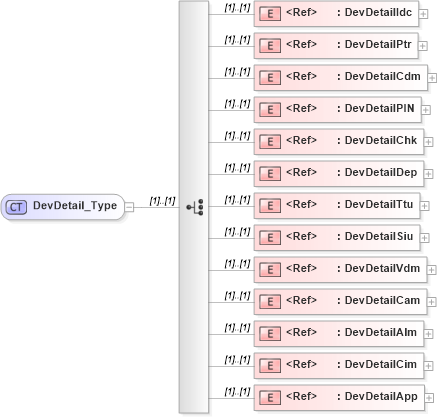Click the [1]..[1] cardinality of DevDetailIdc
This screenshot has width=437, height=417.
237,8
